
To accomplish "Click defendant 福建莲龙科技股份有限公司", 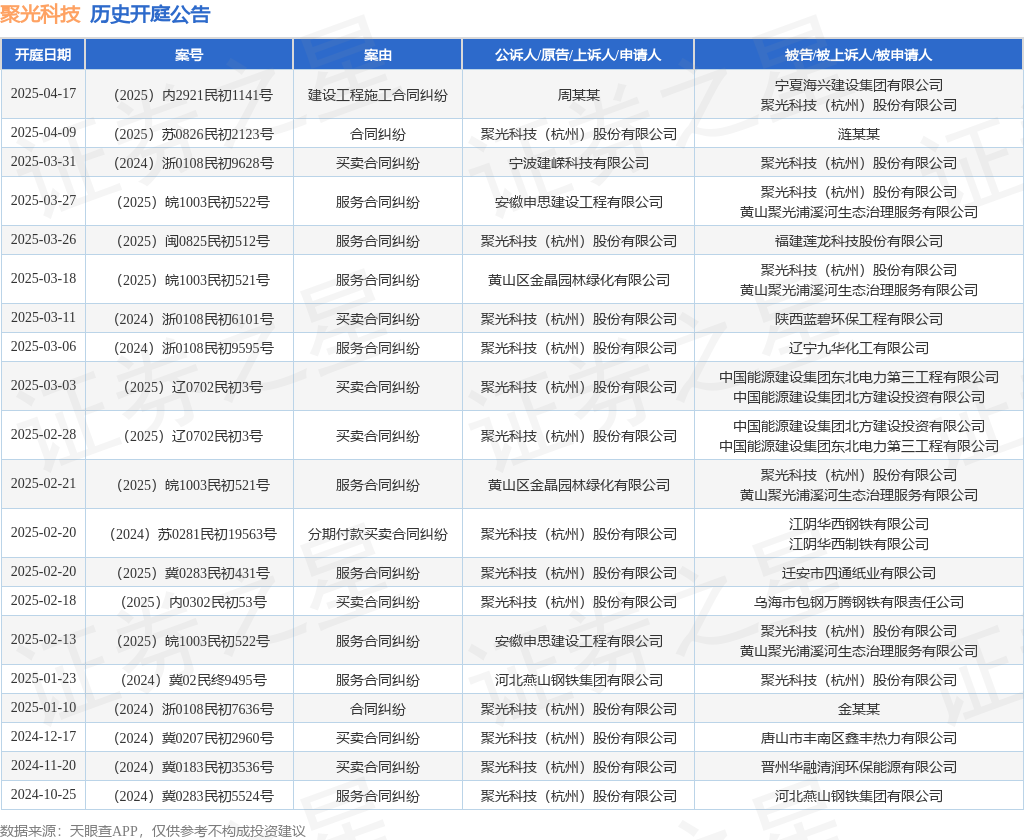I will [x=858, y=242].
